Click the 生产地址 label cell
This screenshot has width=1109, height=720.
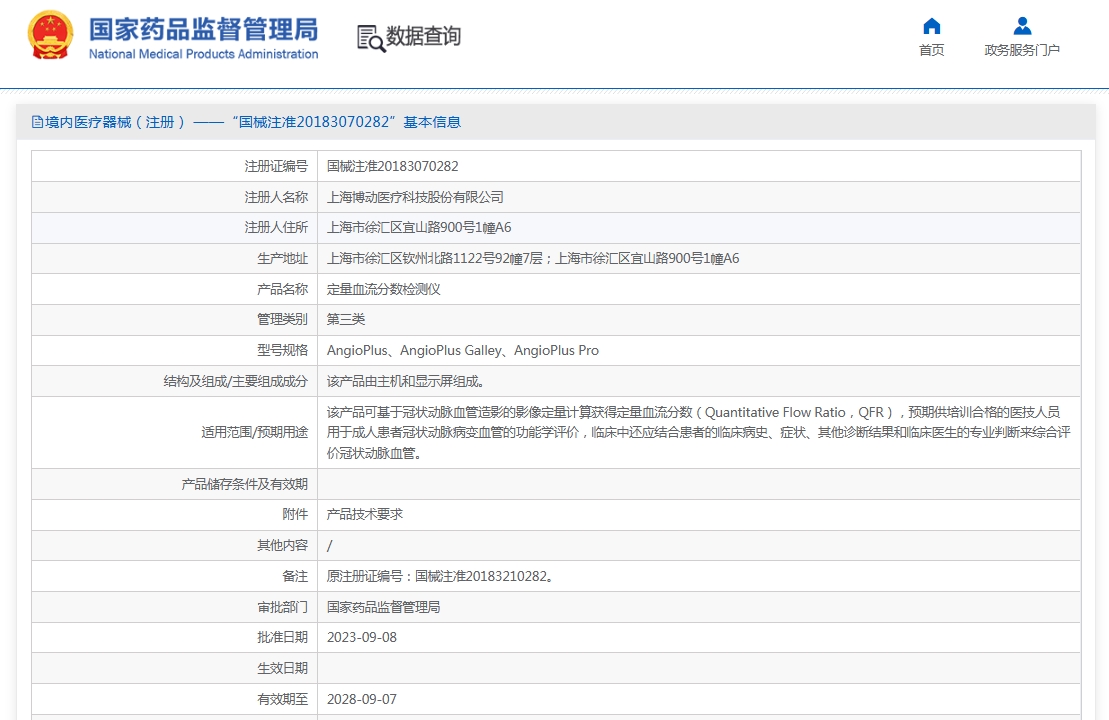pyautogui.click(x=175, y=259)
